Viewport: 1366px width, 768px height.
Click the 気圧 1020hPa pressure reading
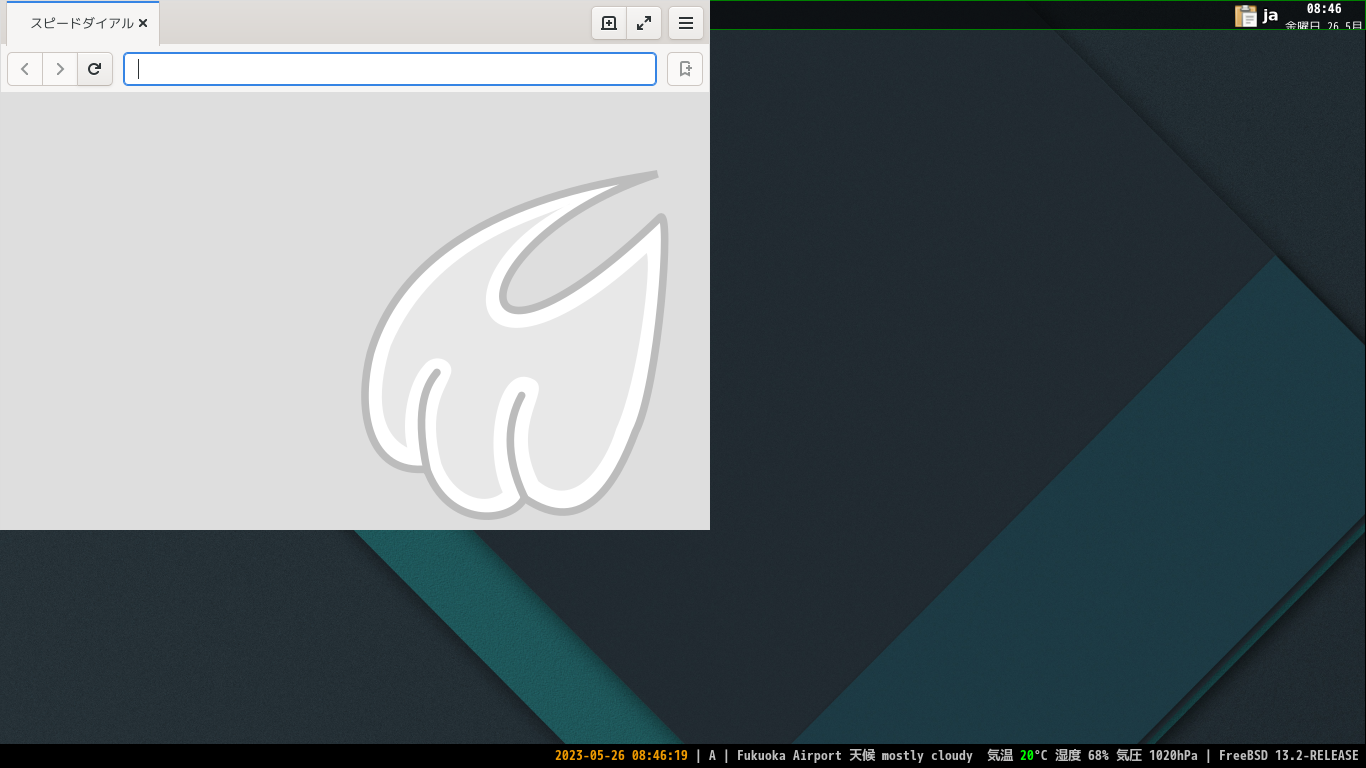click(1157, 756)
